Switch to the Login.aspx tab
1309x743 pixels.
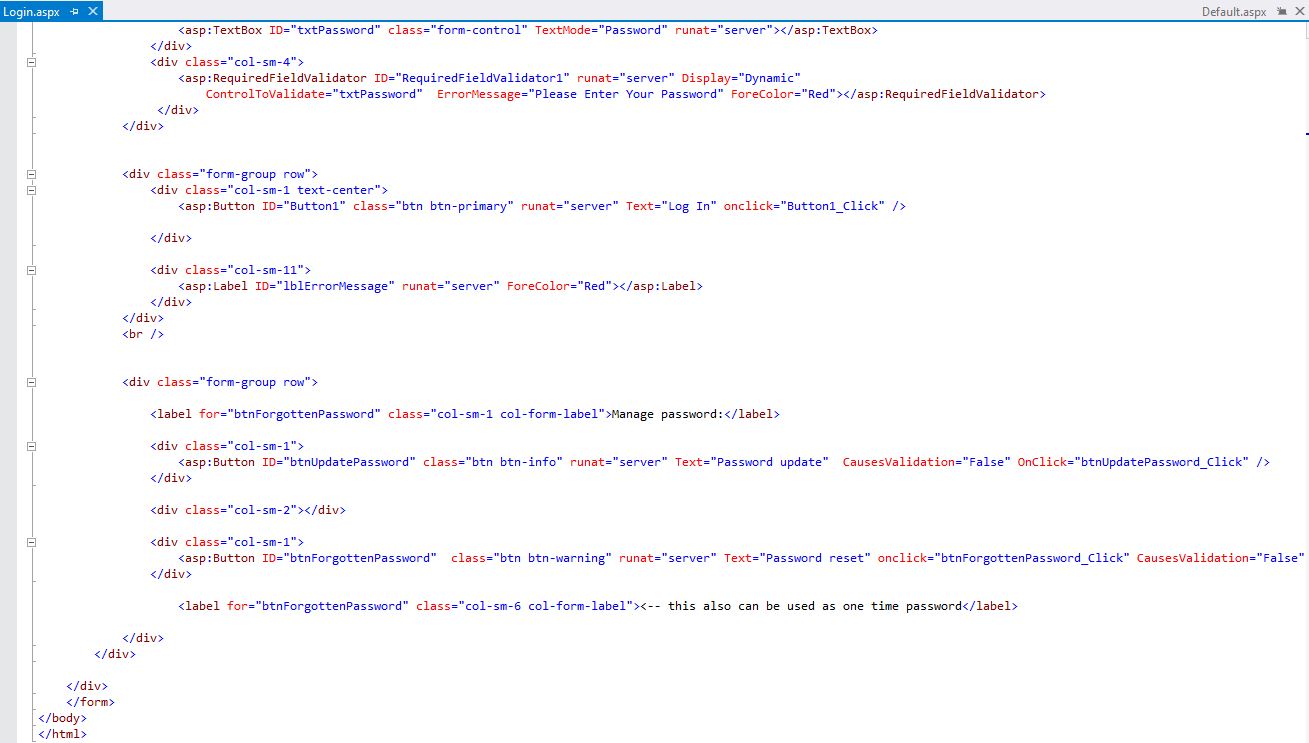[31, 11]
